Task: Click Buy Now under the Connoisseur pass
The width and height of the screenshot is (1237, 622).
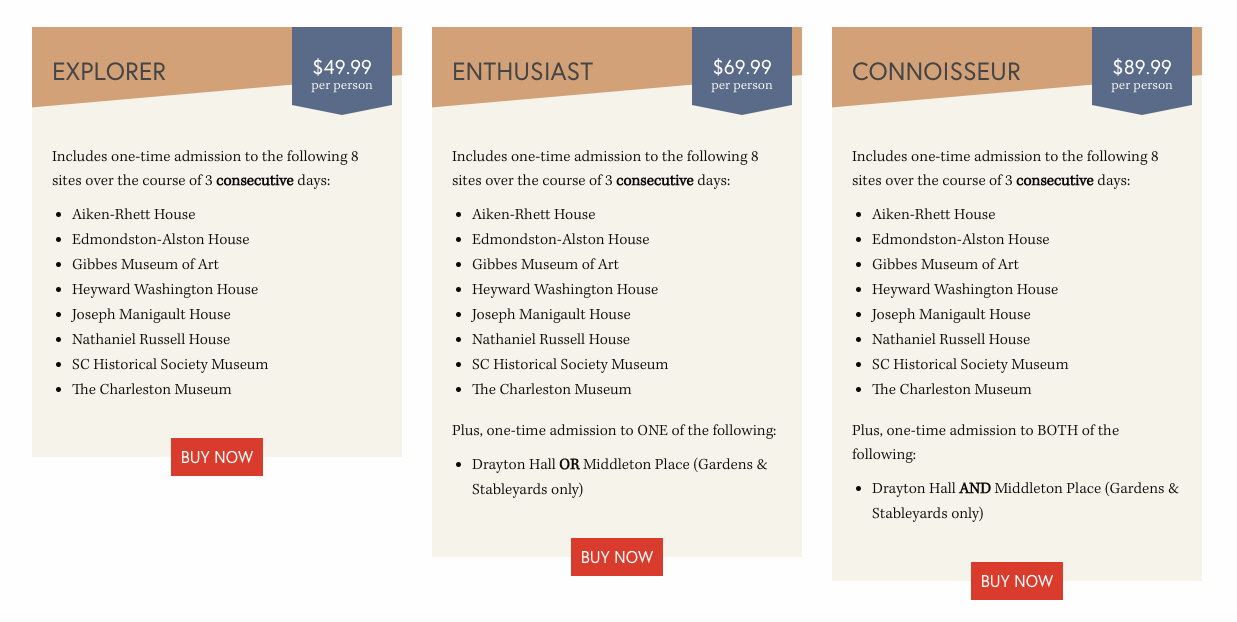Action: [x=1017, y=581]
